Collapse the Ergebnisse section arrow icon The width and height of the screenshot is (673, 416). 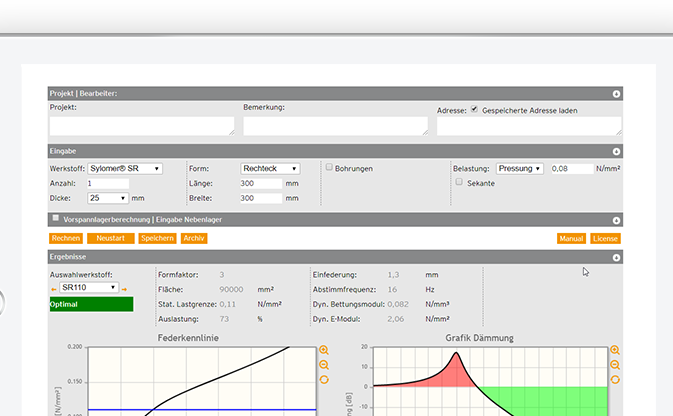616,258
